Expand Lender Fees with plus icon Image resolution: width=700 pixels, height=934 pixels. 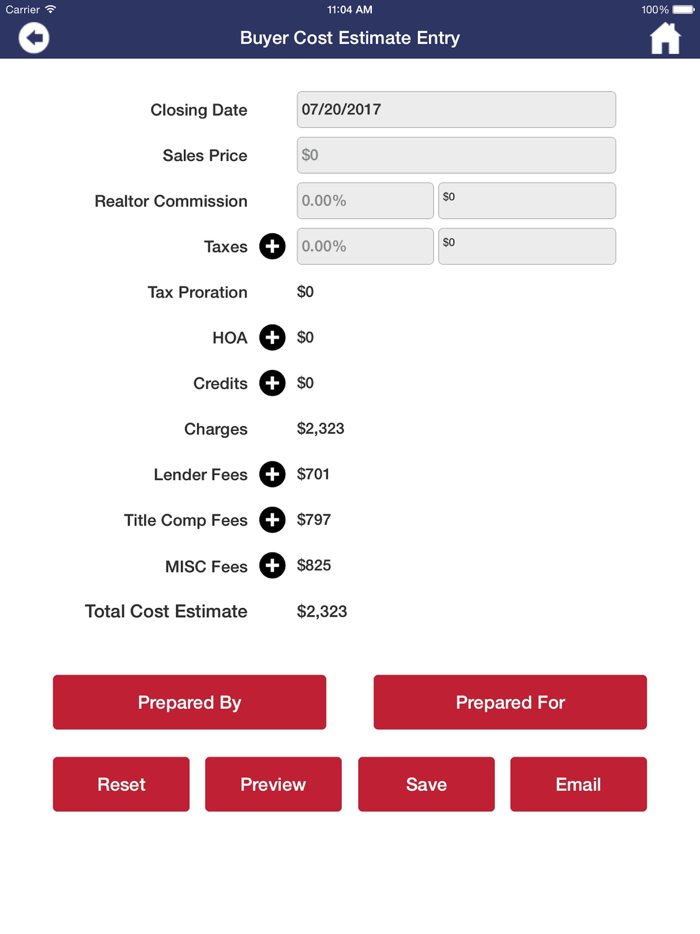pos(272,474)
